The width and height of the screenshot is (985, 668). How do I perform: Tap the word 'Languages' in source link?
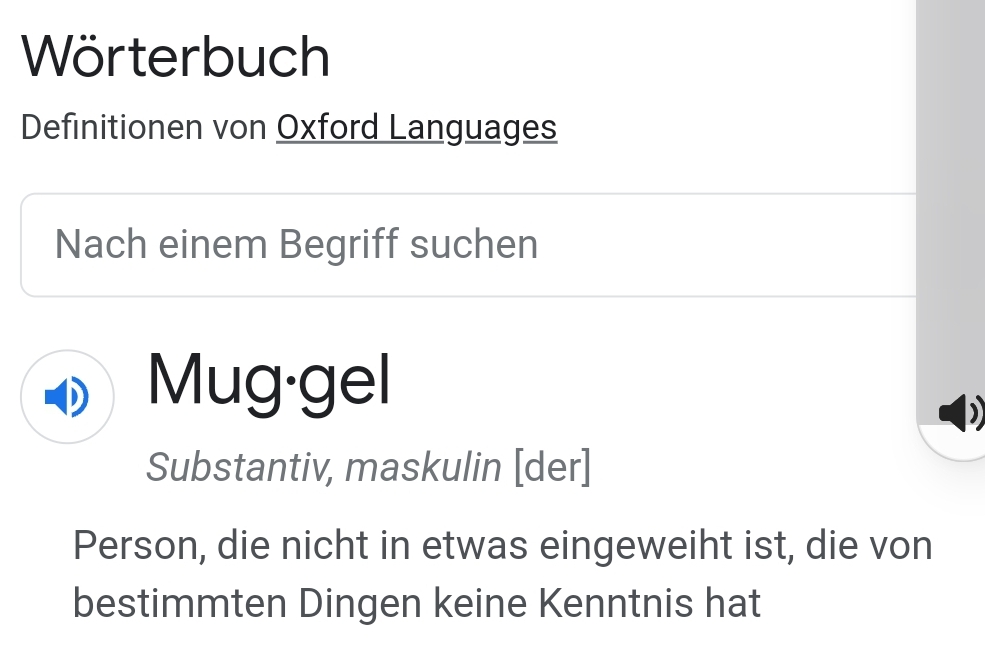(472, 127)
